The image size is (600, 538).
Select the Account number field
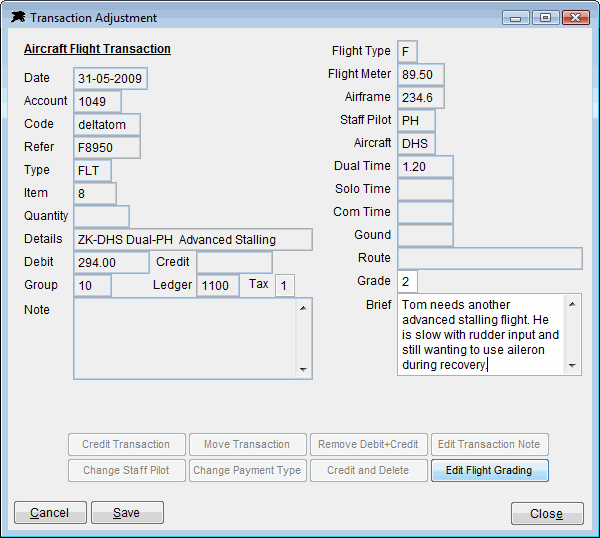[97, 101]
